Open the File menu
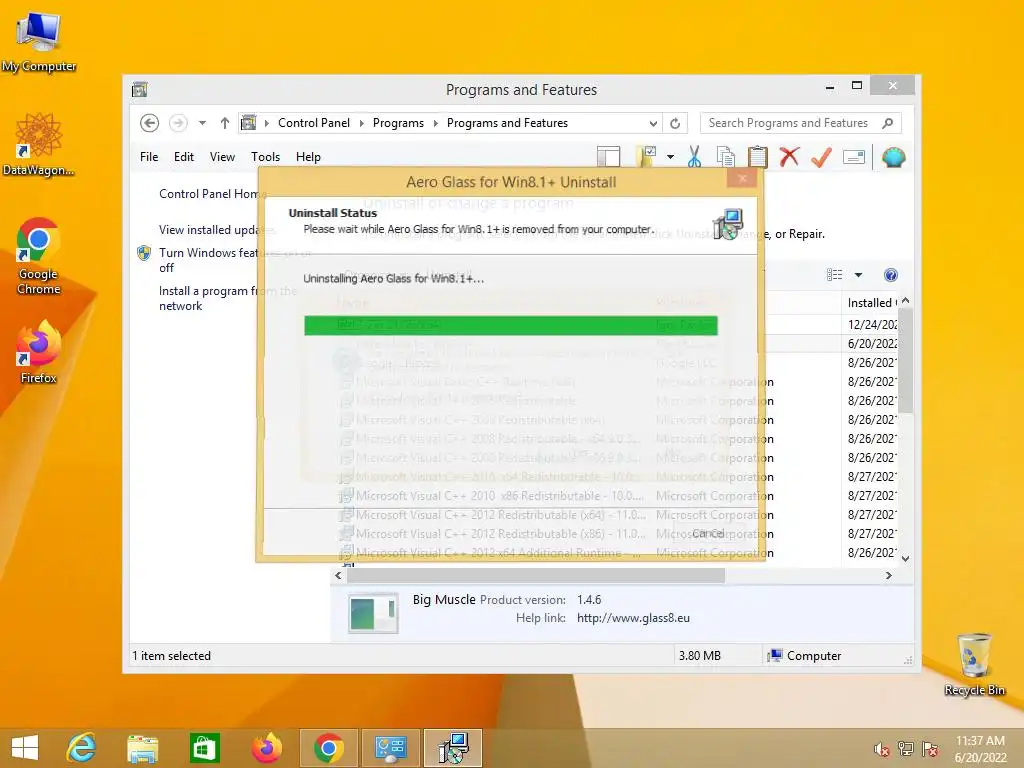1024x768 pixels. coord(149,157)
